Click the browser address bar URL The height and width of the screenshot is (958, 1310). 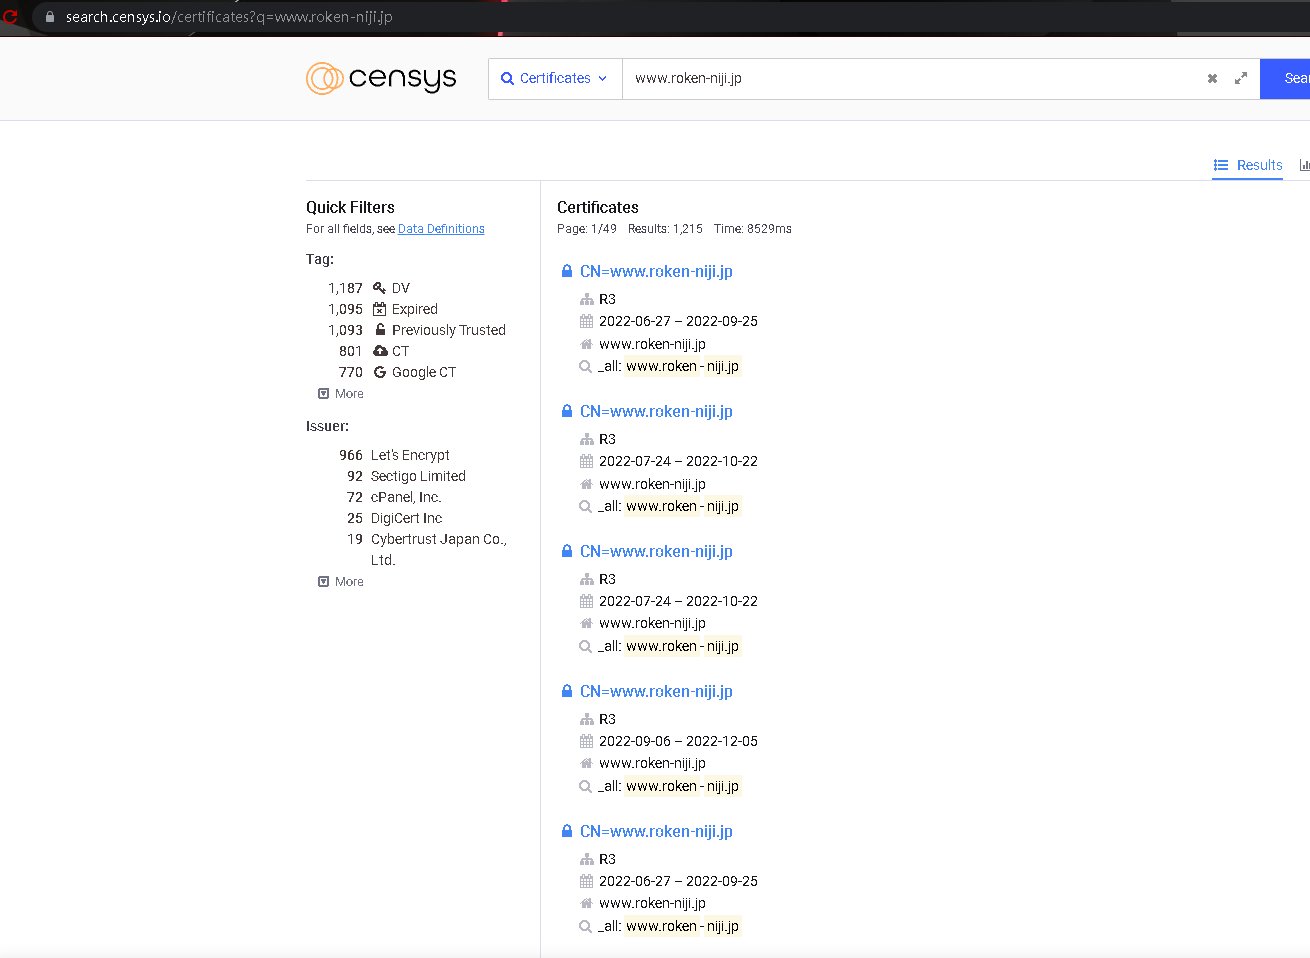pyautogui.click(x=229, y=17)
